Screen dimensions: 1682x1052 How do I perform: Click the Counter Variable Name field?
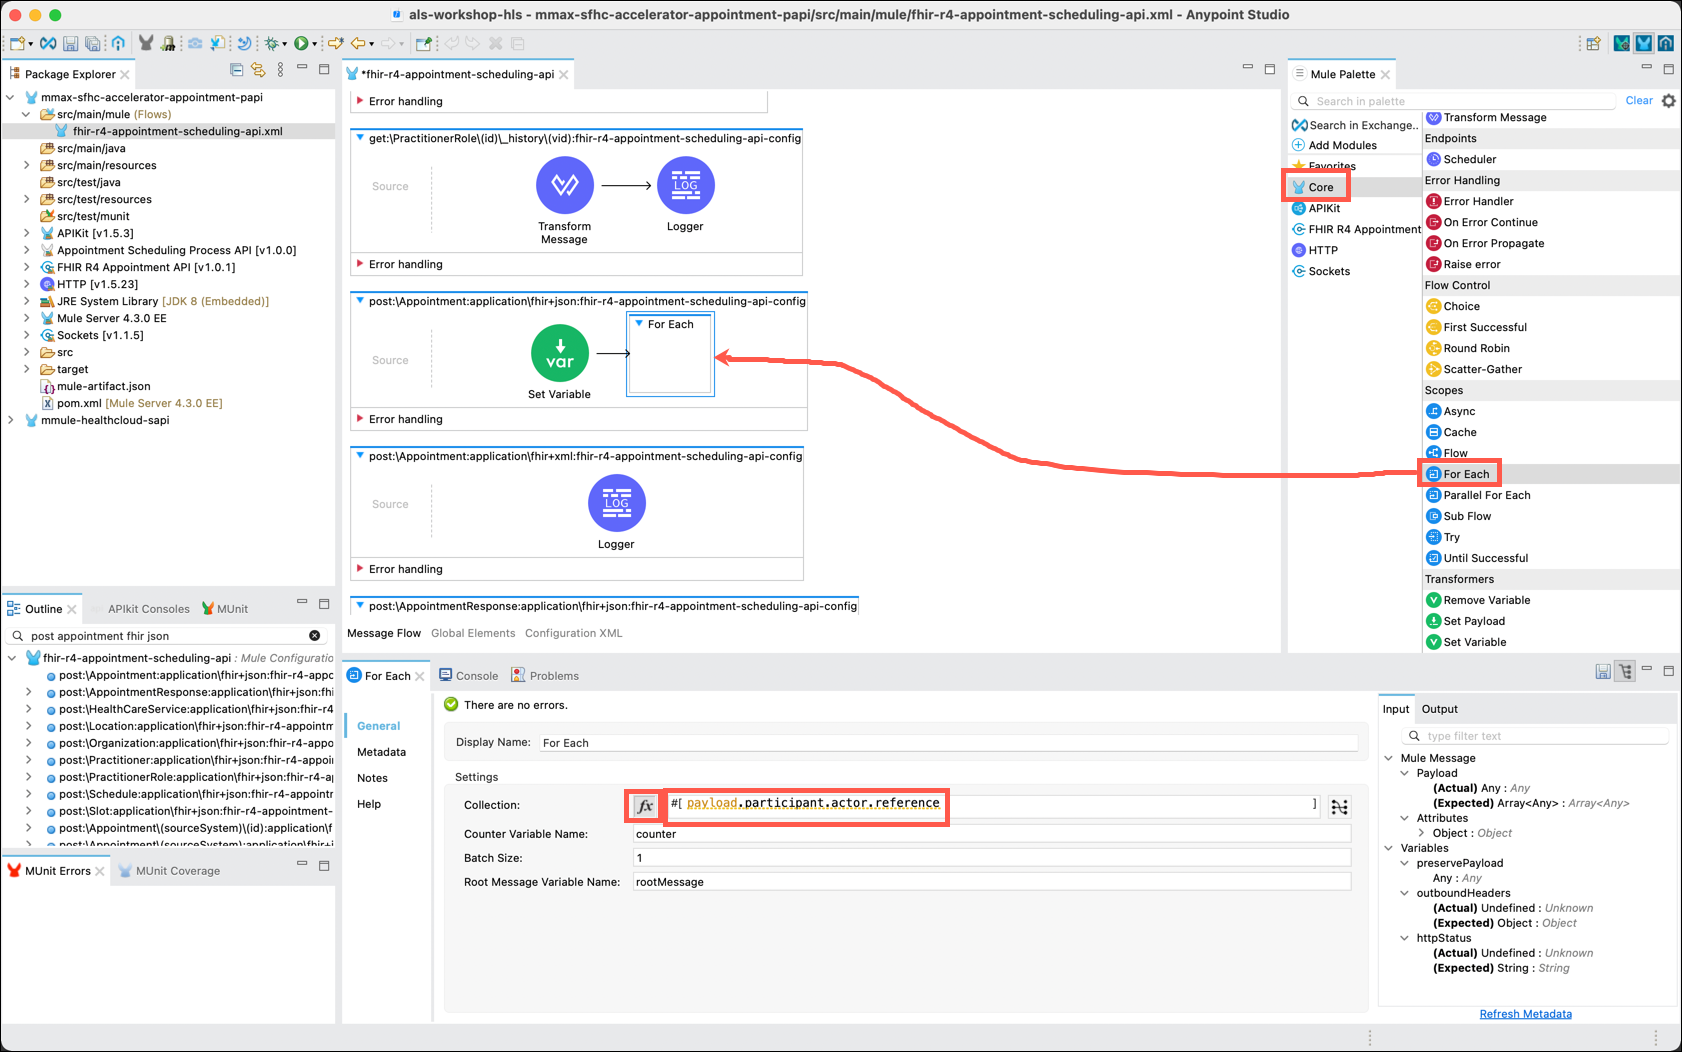point(992,834)
